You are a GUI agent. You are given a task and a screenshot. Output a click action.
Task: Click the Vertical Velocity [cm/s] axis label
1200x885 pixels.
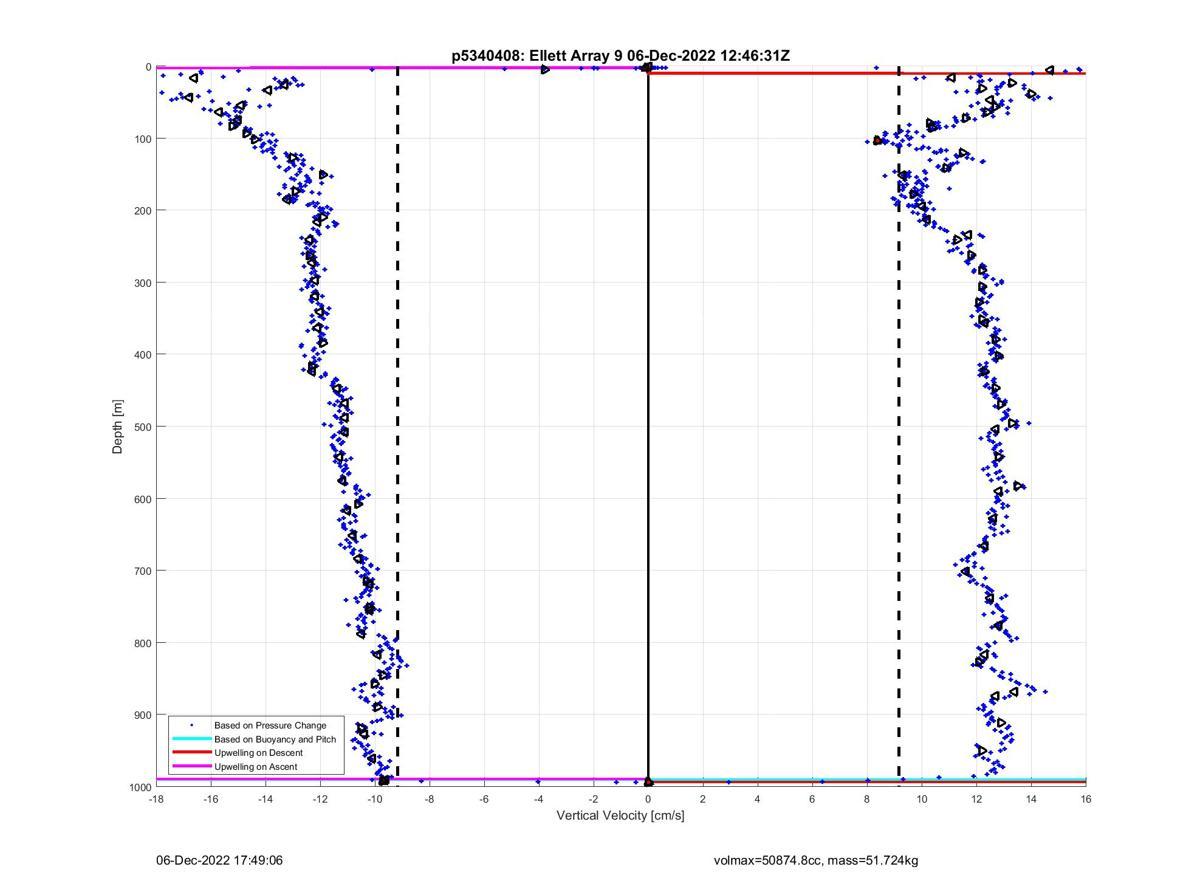620,815
